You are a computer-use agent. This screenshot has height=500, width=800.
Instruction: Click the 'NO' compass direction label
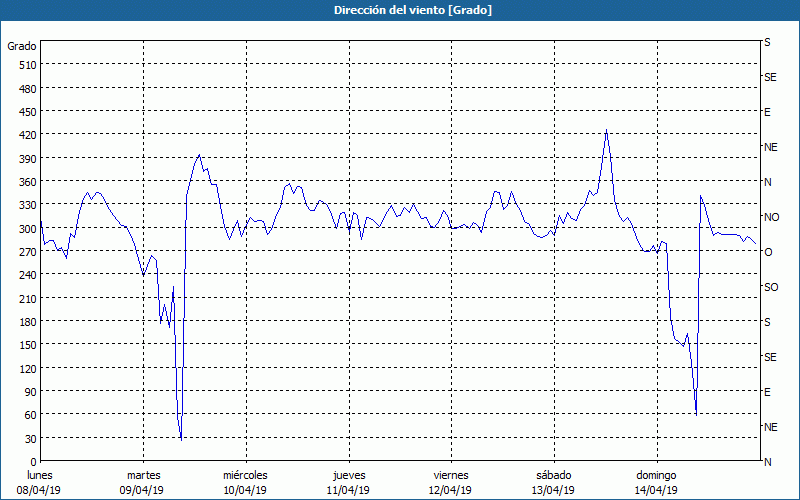point(771,217)
